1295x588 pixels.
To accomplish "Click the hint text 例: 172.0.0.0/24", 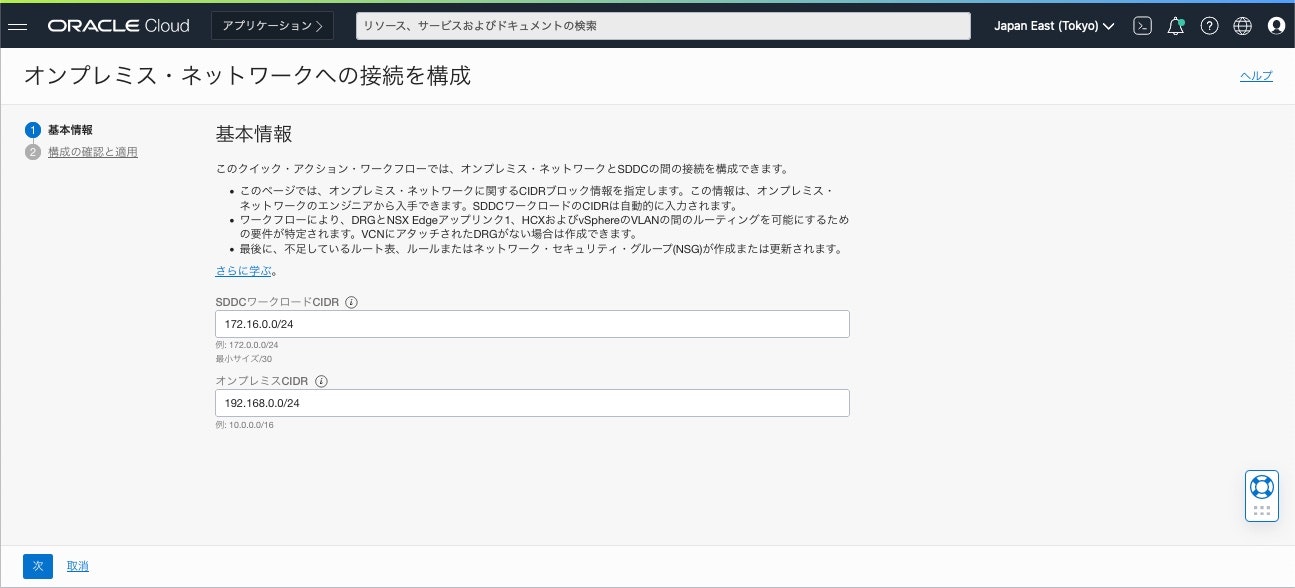I will click(247, 345).
